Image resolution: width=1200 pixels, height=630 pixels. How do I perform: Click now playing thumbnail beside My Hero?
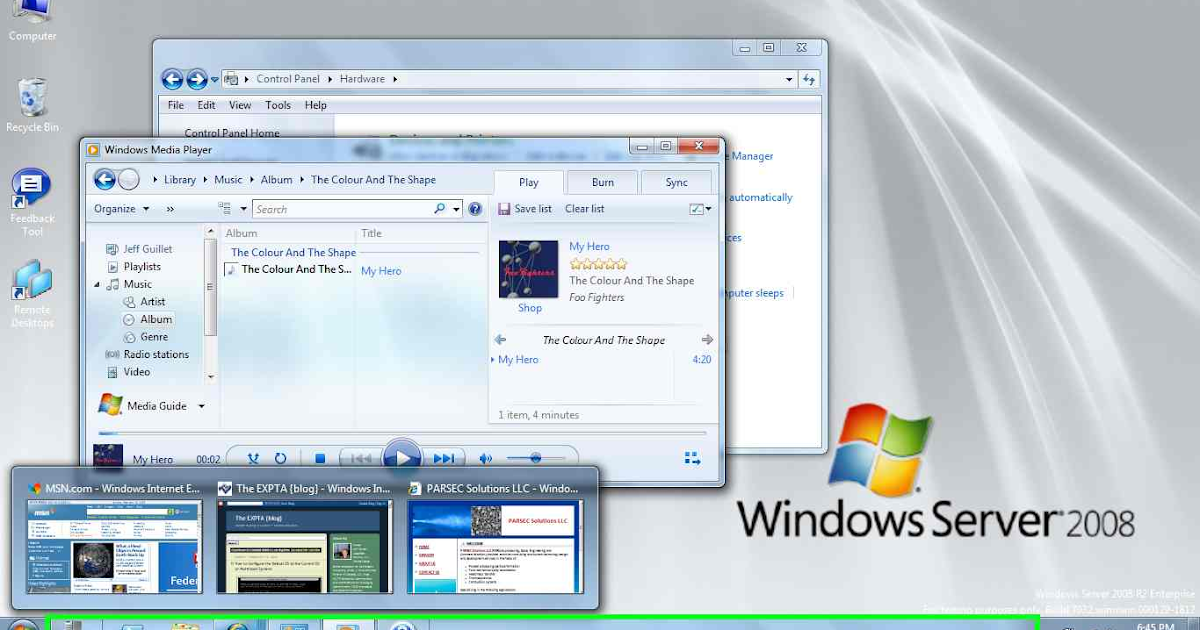(x=108, y=457)
